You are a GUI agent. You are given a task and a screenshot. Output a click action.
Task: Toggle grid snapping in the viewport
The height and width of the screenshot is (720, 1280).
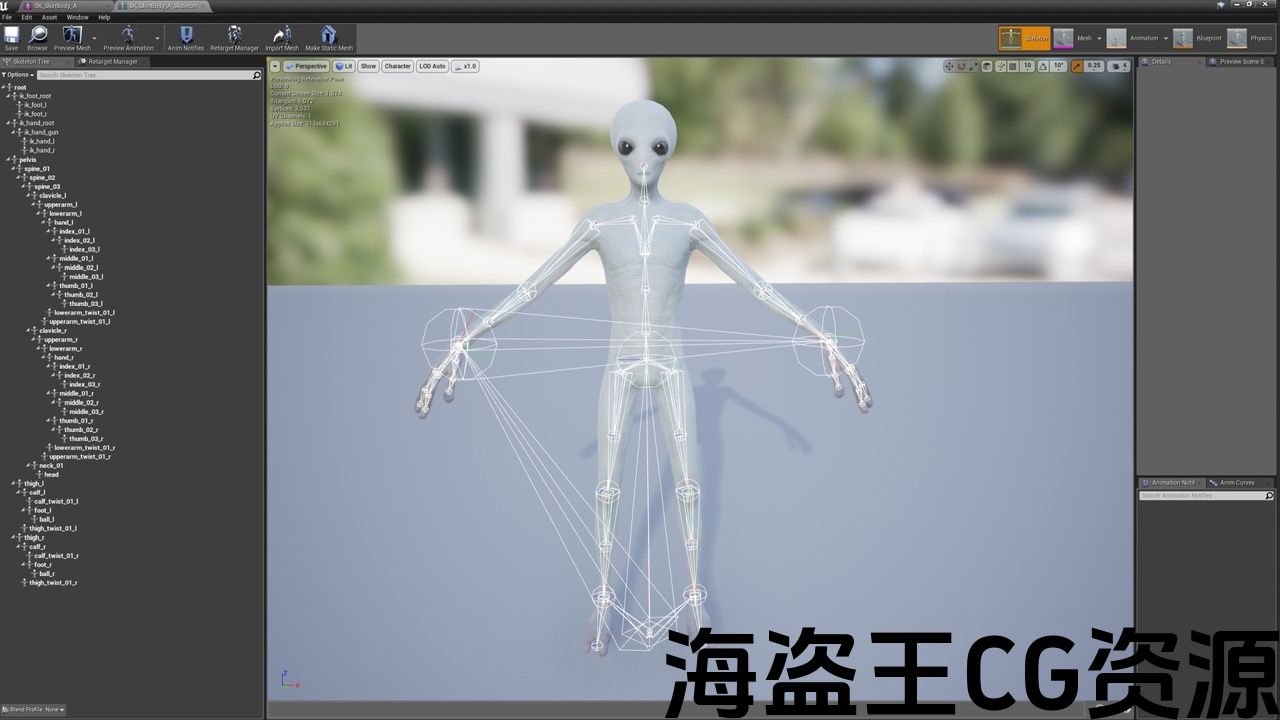(1013, 66)
